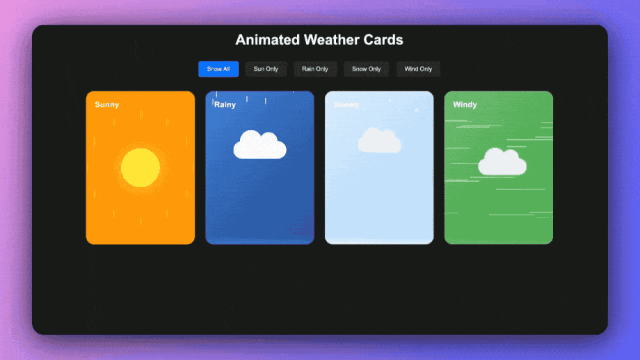640x360 pixels.
Task: Activate the Wind Only filter button
Action: pos(418,69)
